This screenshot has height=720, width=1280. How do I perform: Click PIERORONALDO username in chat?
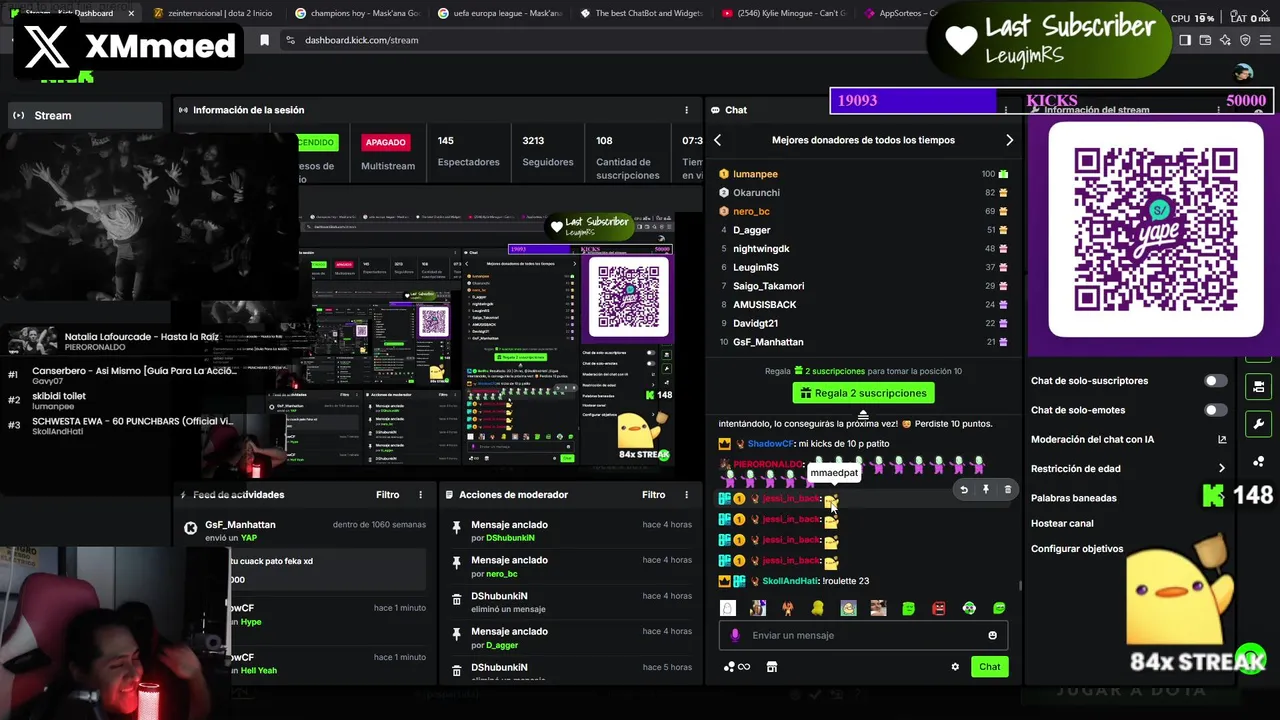[767, 465]
